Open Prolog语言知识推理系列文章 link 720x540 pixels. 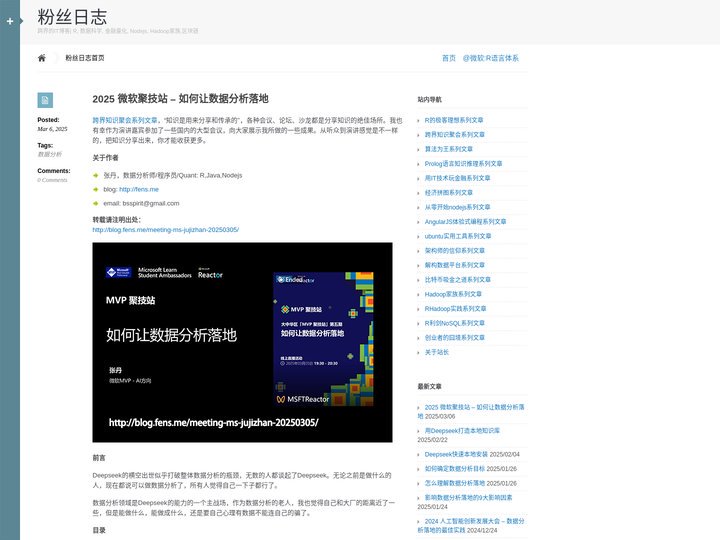[463, 163]
